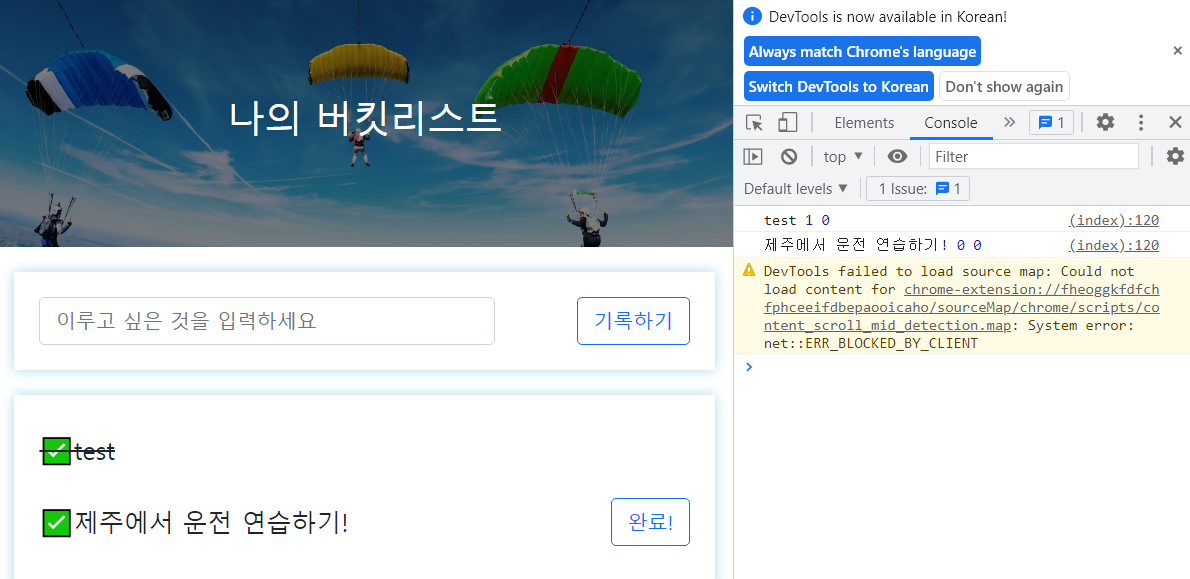Select the inspect element picker icon
The width and height of the screenshot is (1190, 579).
pos(754,123)
